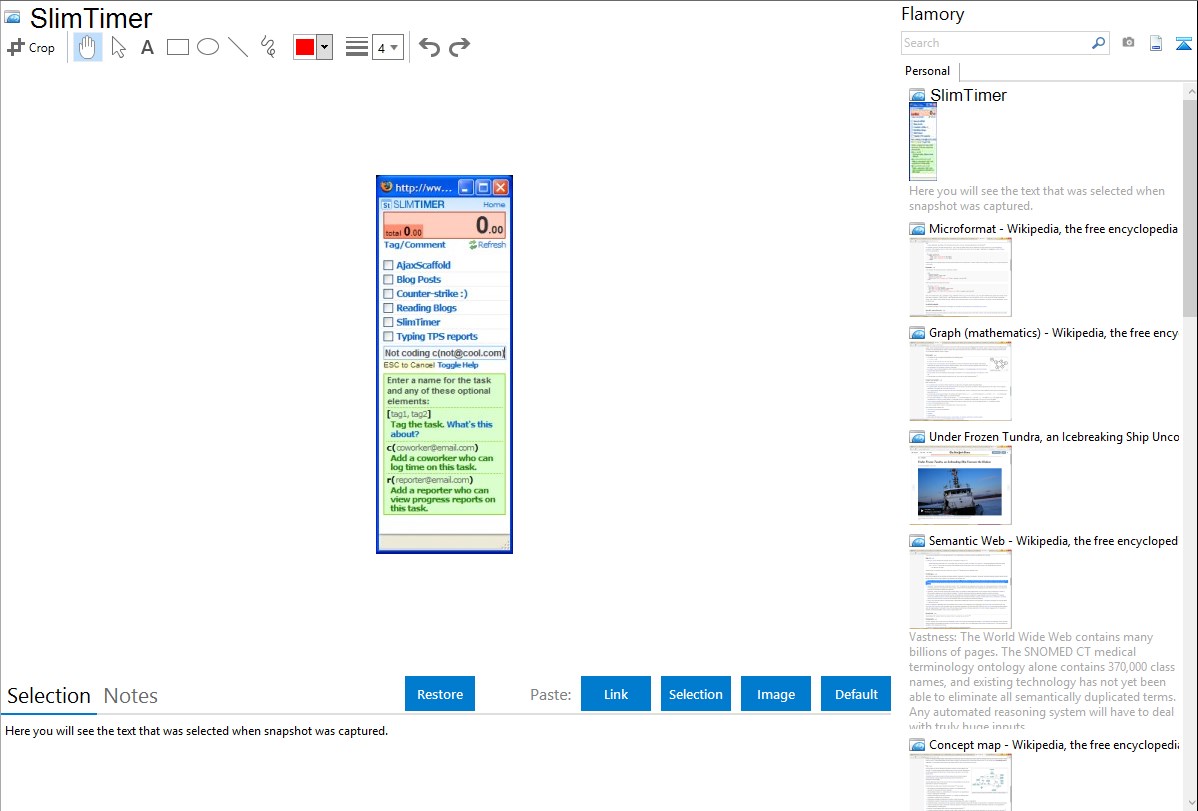Click "What's this about?" link in the snapshot
Viewport: 1198px width, 811px height.
point(441,429)
